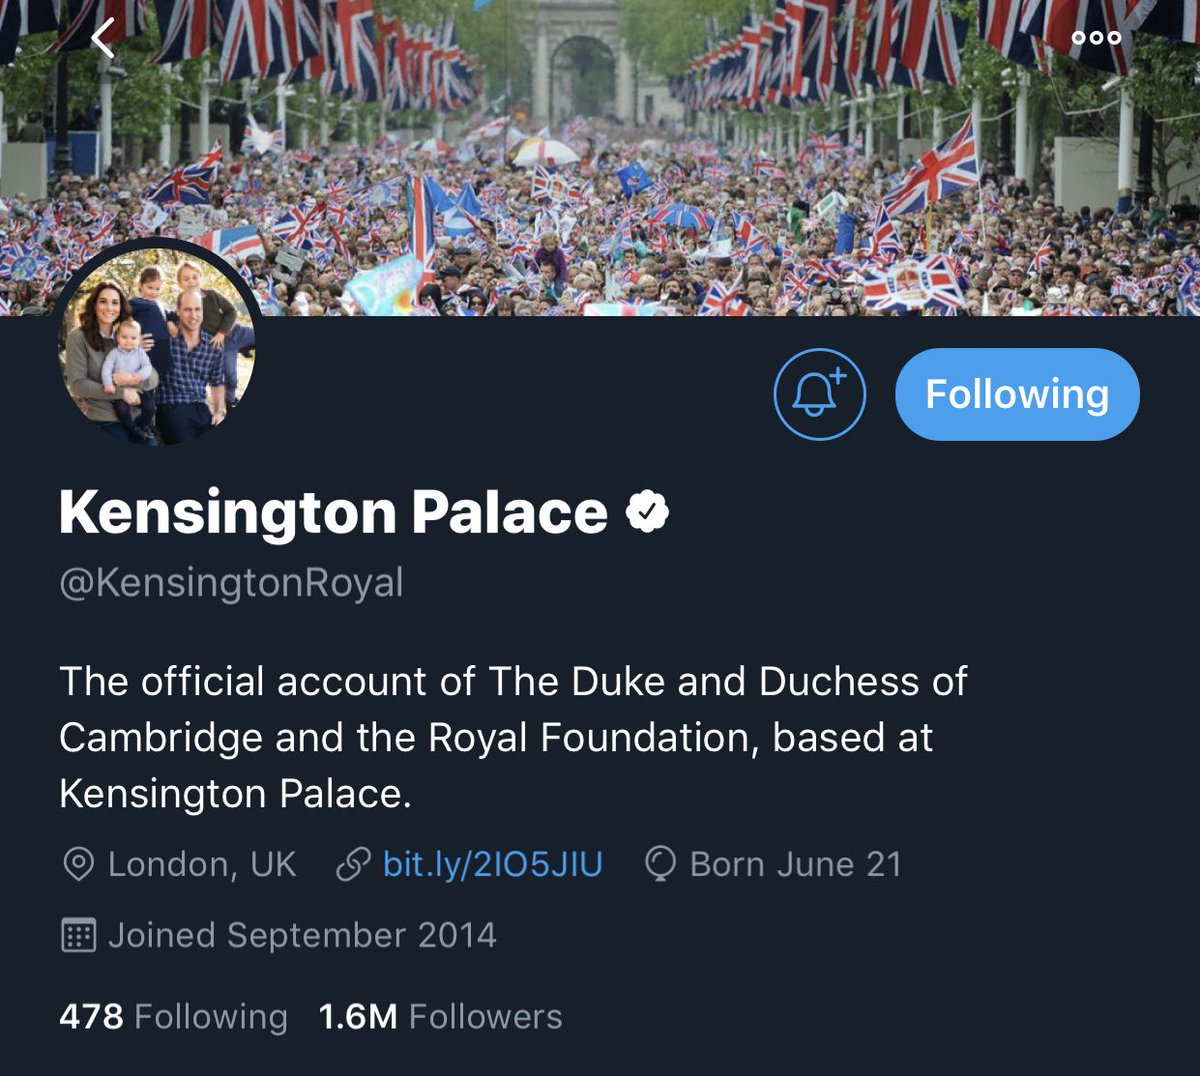The image size is (1200, 1076).
Task: Toggle the Following button
Action: pos(1017,394)
